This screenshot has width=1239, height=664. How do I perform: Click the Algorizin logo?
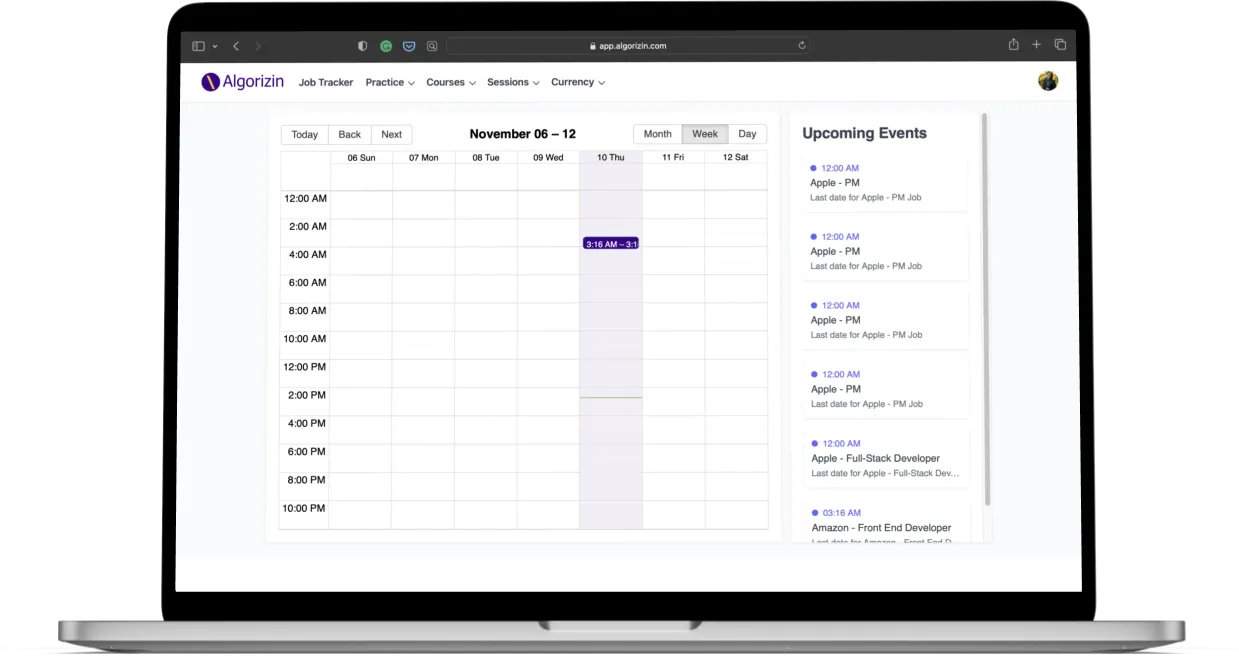pos(243,82)
